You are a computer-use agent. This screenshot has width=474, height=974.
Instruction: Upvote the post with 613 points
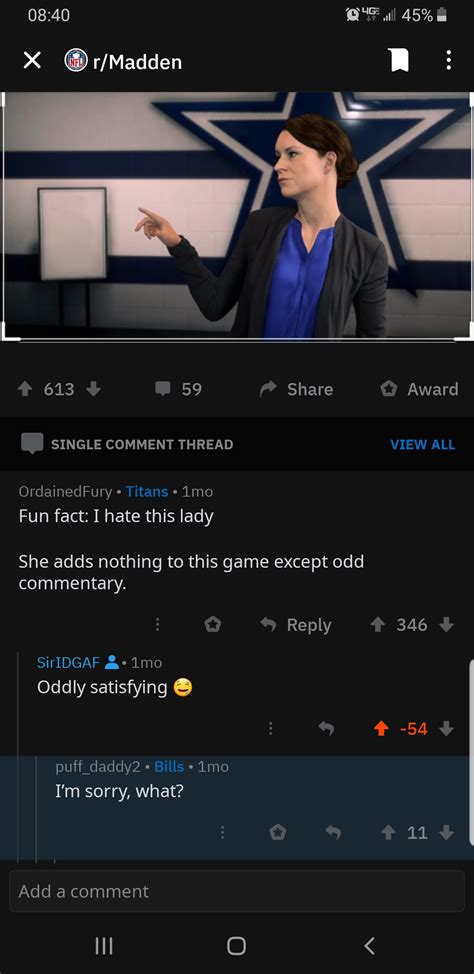(x=27, y=389)
